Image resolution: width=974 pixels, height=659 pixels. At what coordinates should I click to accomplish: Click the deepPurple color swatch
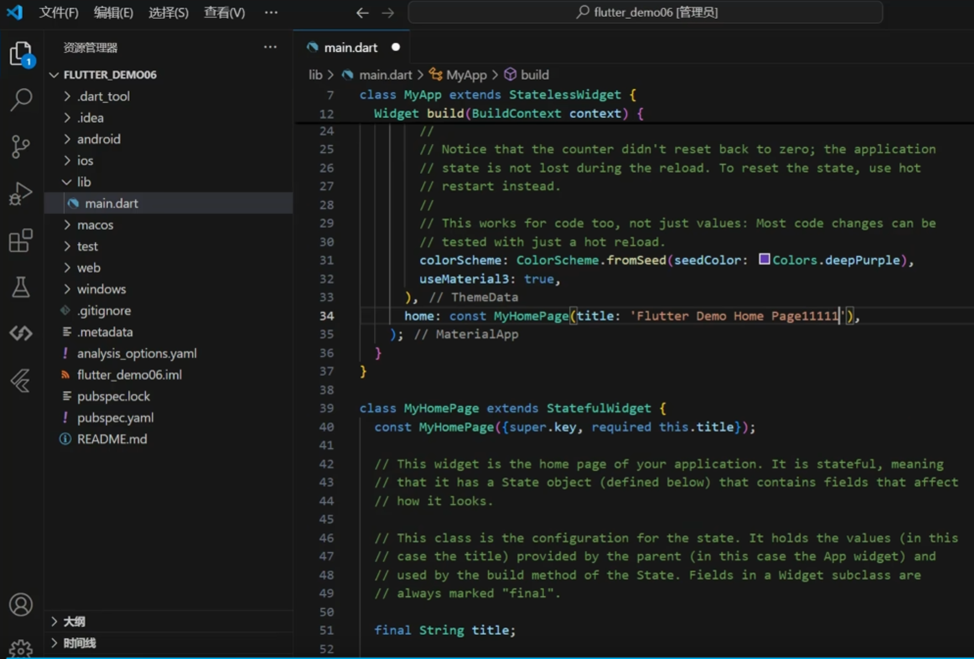click(x=764, y=260)
